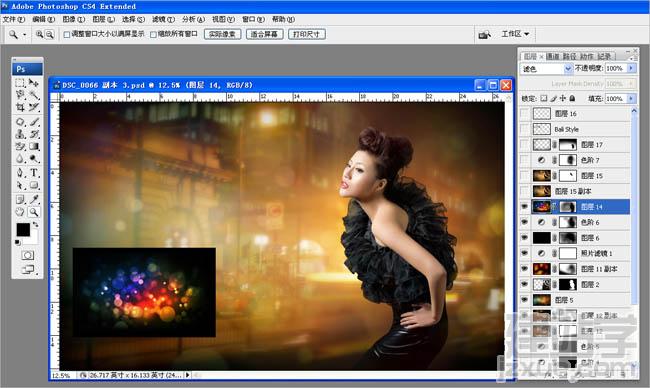
Task: Select the Clone Stamp tool
Action: click(x=20, y=134)
